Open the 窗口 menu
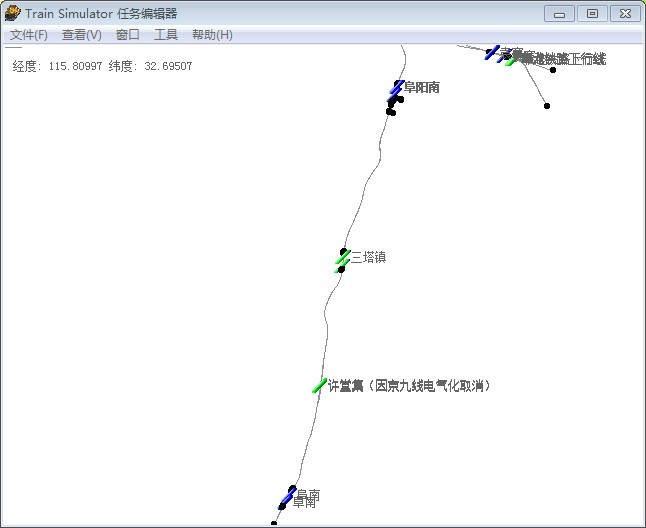The height and width of the screenshot is (528, 646). 128,35
